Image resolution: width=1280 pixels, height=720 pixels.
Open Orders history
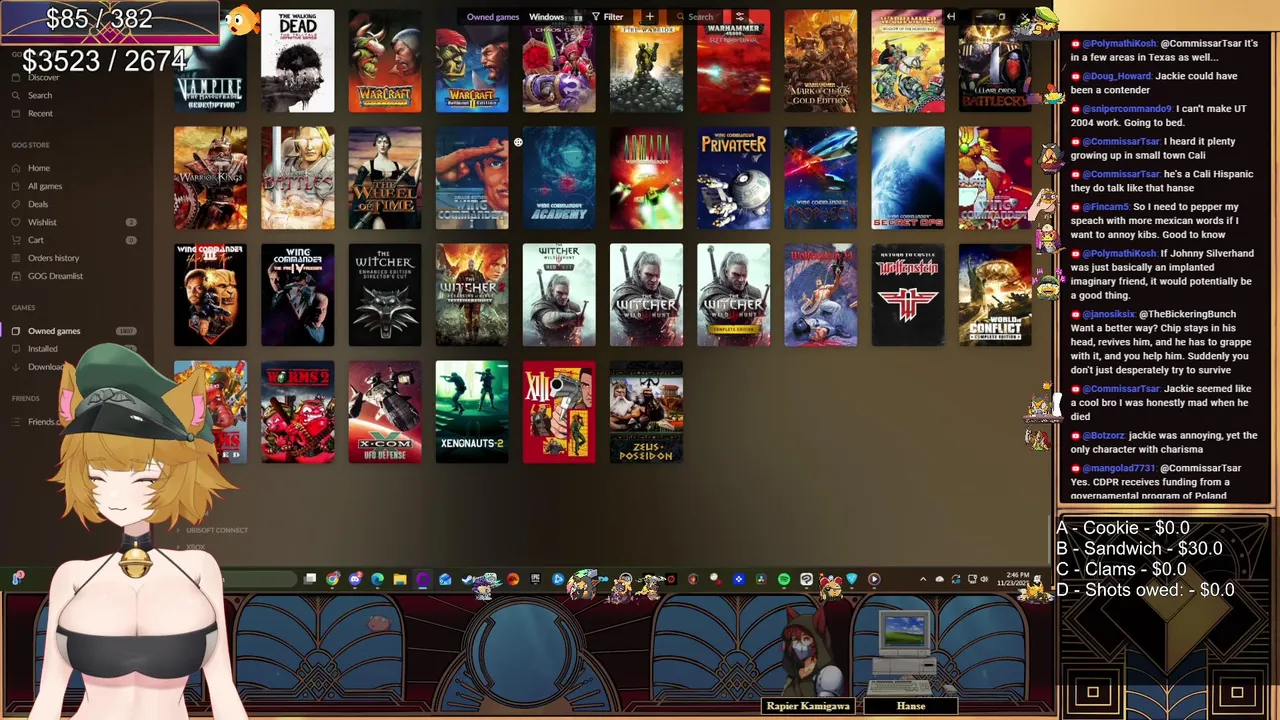[53, 258]
